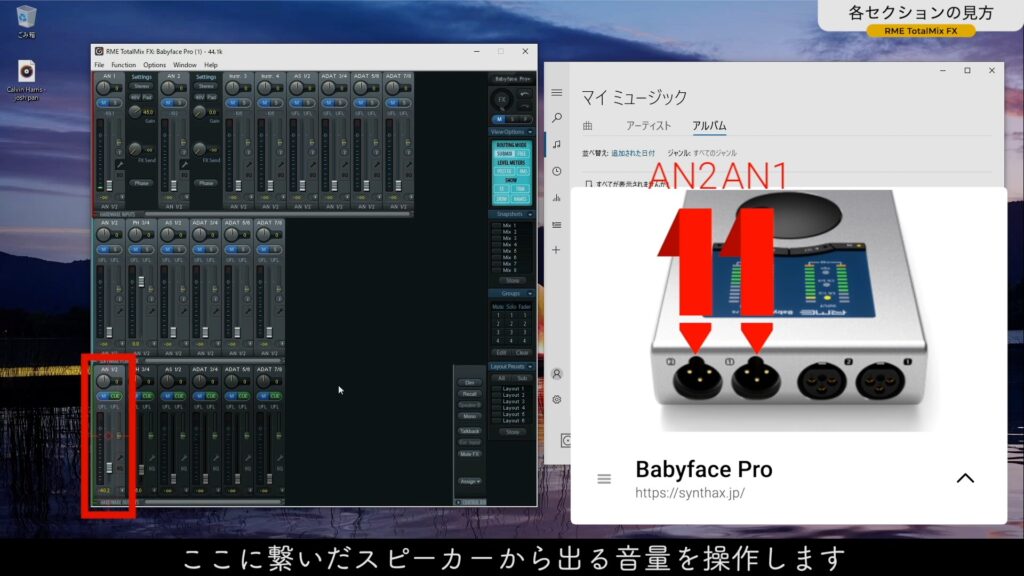
Task: Toggle 48V phantom power in AN 1 settings
Action: point(135,97)
